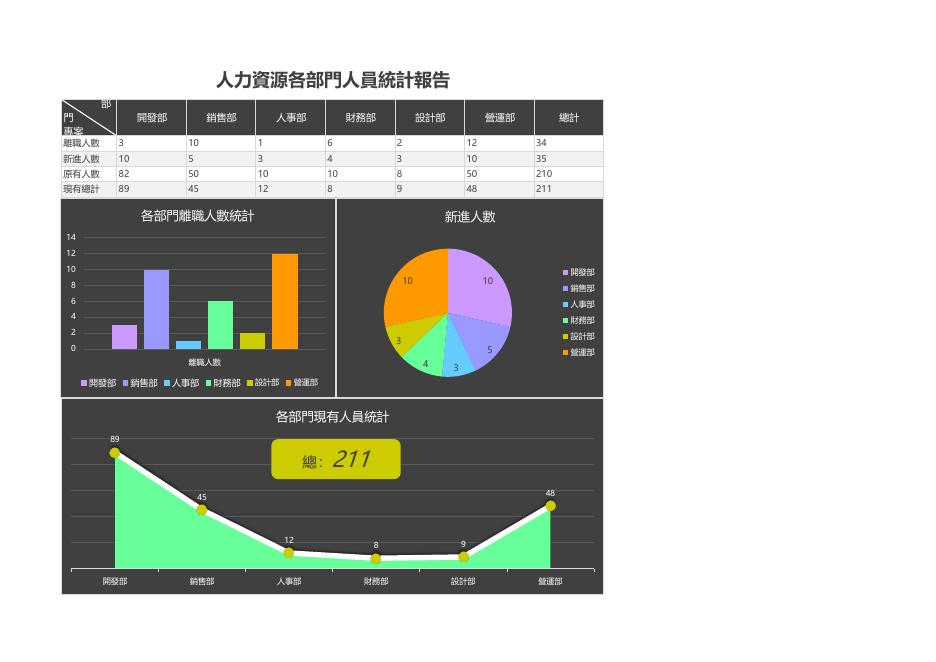The width and height of the screenshot is (936, 662).
Task: Click the 人事部 entry in the pie chart legend
Action: click(x=578, y=304)
